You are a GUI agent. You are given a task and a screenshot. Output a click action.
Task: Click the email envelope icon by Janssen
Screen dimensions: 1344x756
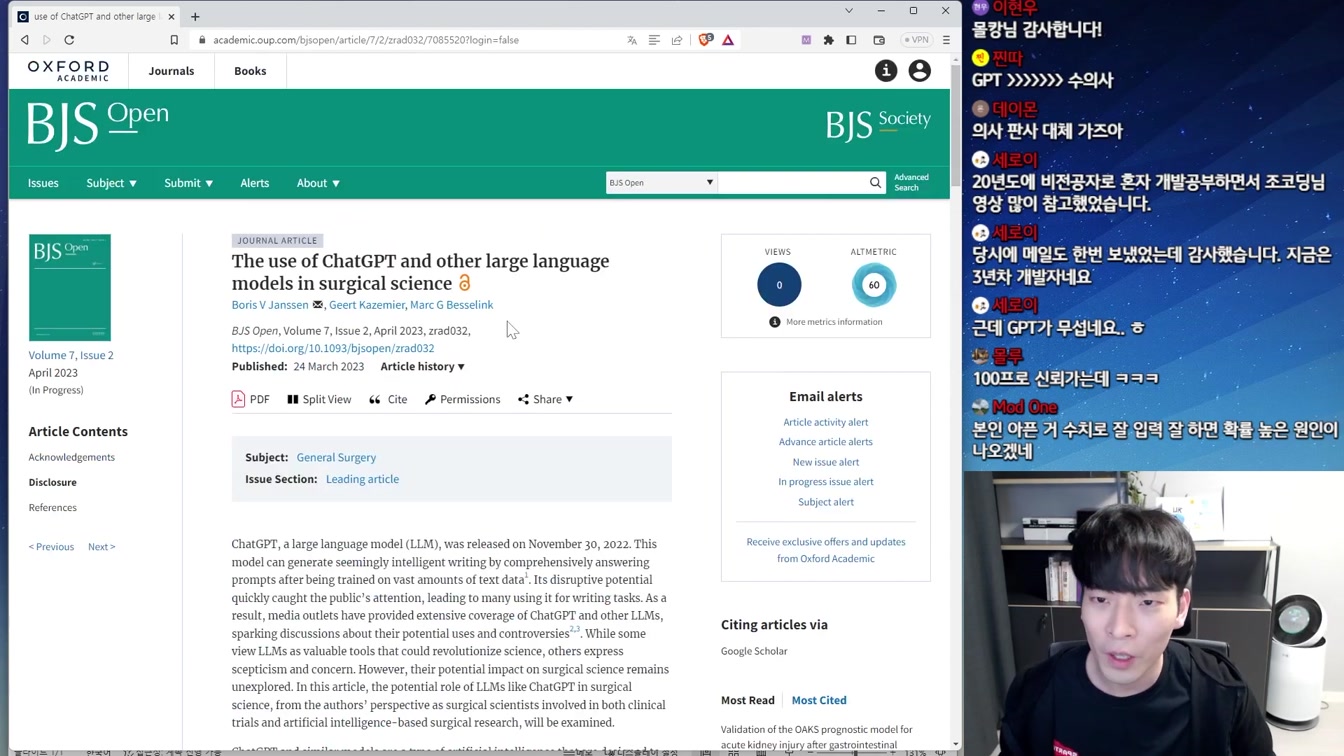(x=318, y=305)
